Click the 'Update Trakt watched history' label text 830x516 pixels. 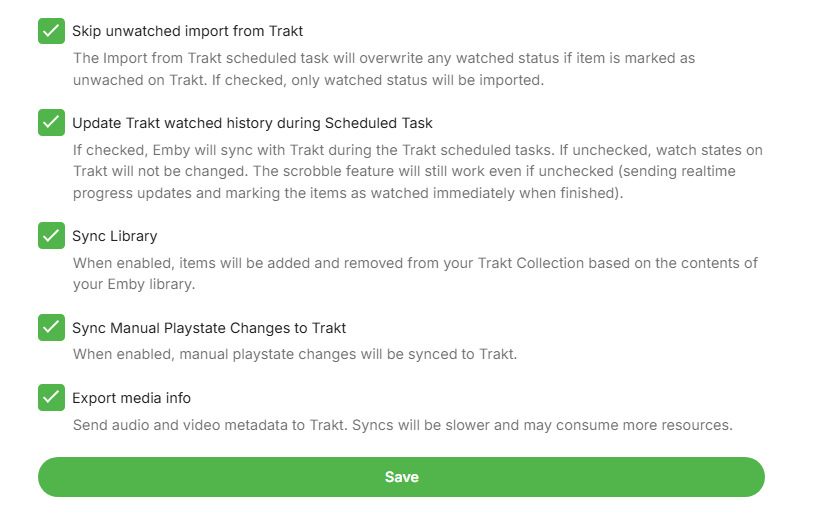(x=252, y=123)
